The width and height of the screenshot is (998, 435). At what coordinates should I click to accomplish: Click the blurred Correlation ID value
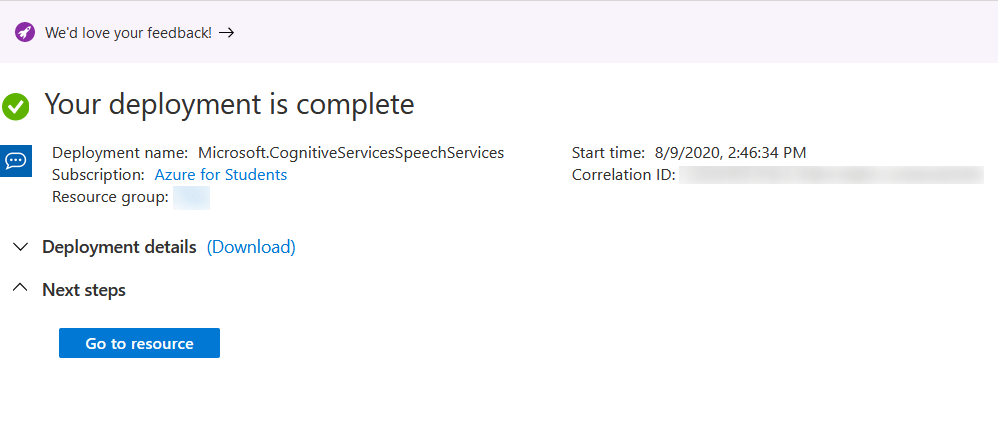pyautogui.click(x=830, y=175)
